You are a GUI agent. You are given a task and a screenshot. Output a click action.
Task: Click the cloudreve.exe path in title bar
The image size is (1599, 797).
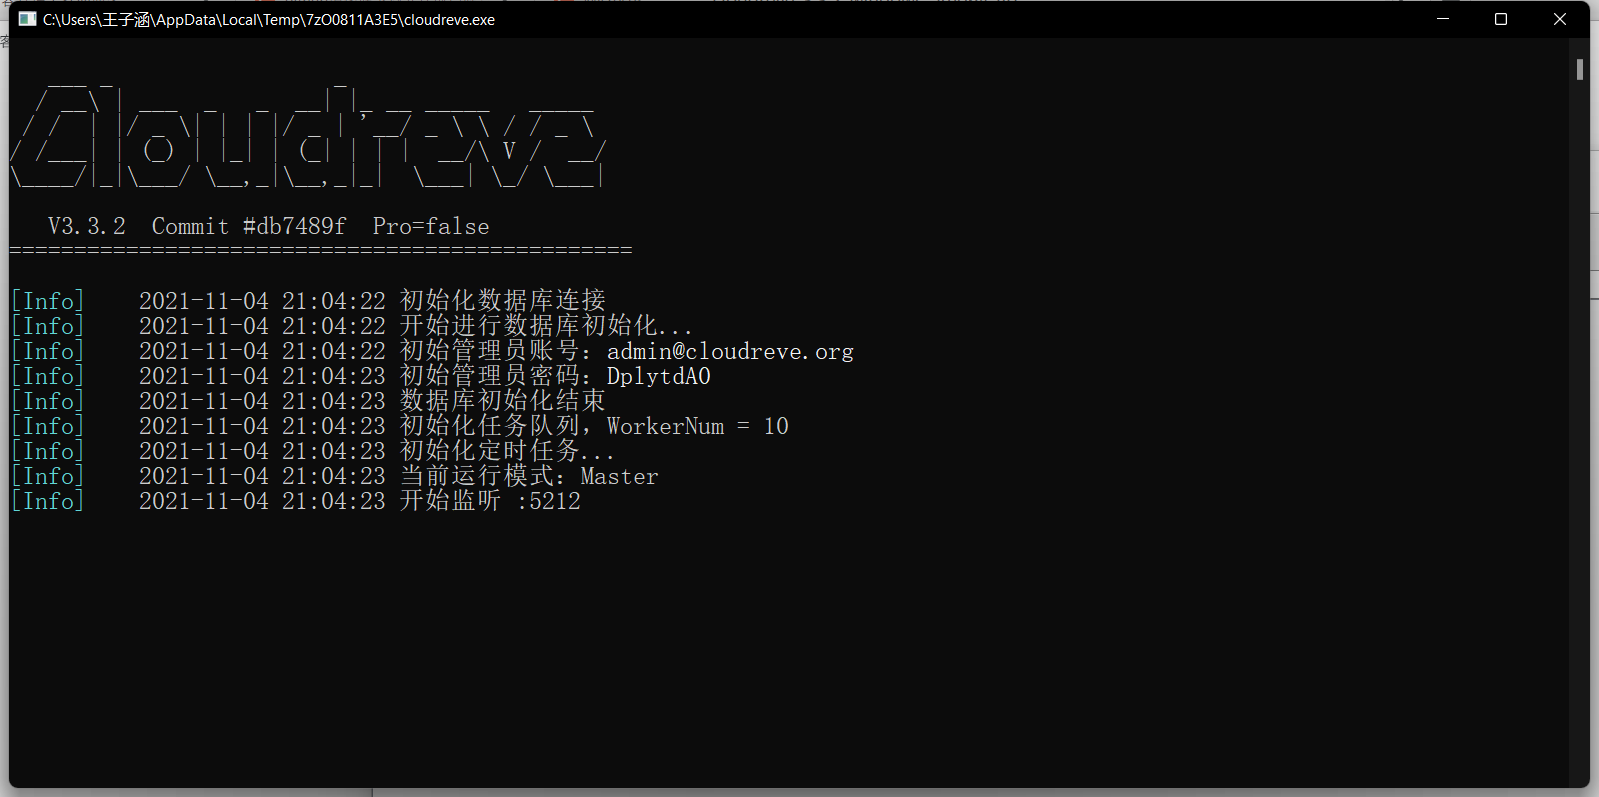(268, 20)
